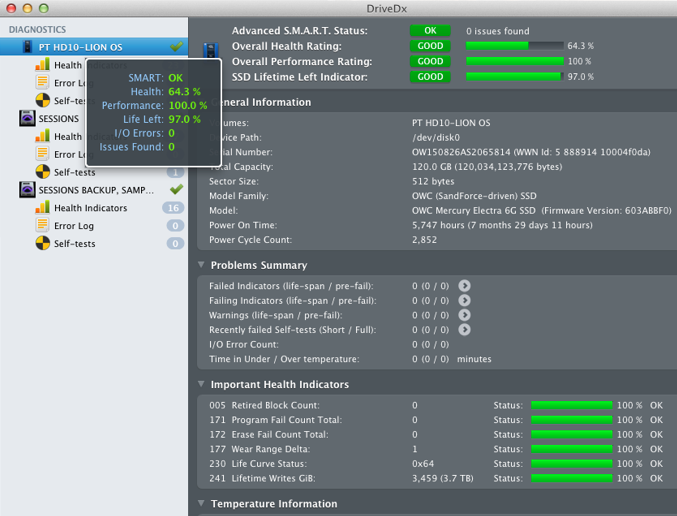Click green checkmark beside PT HD10-LION OS
The image size is (677, 516).
(176, 46)
